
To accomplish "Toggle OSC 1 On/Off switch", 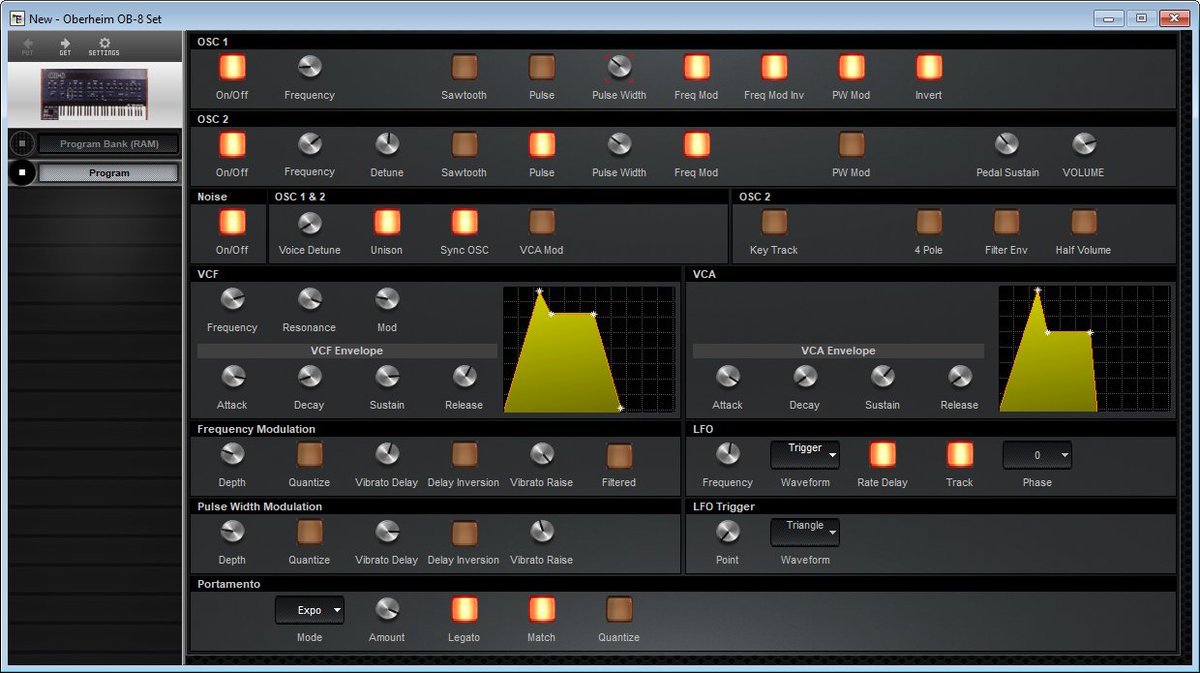I will click(x=232, y=67).
